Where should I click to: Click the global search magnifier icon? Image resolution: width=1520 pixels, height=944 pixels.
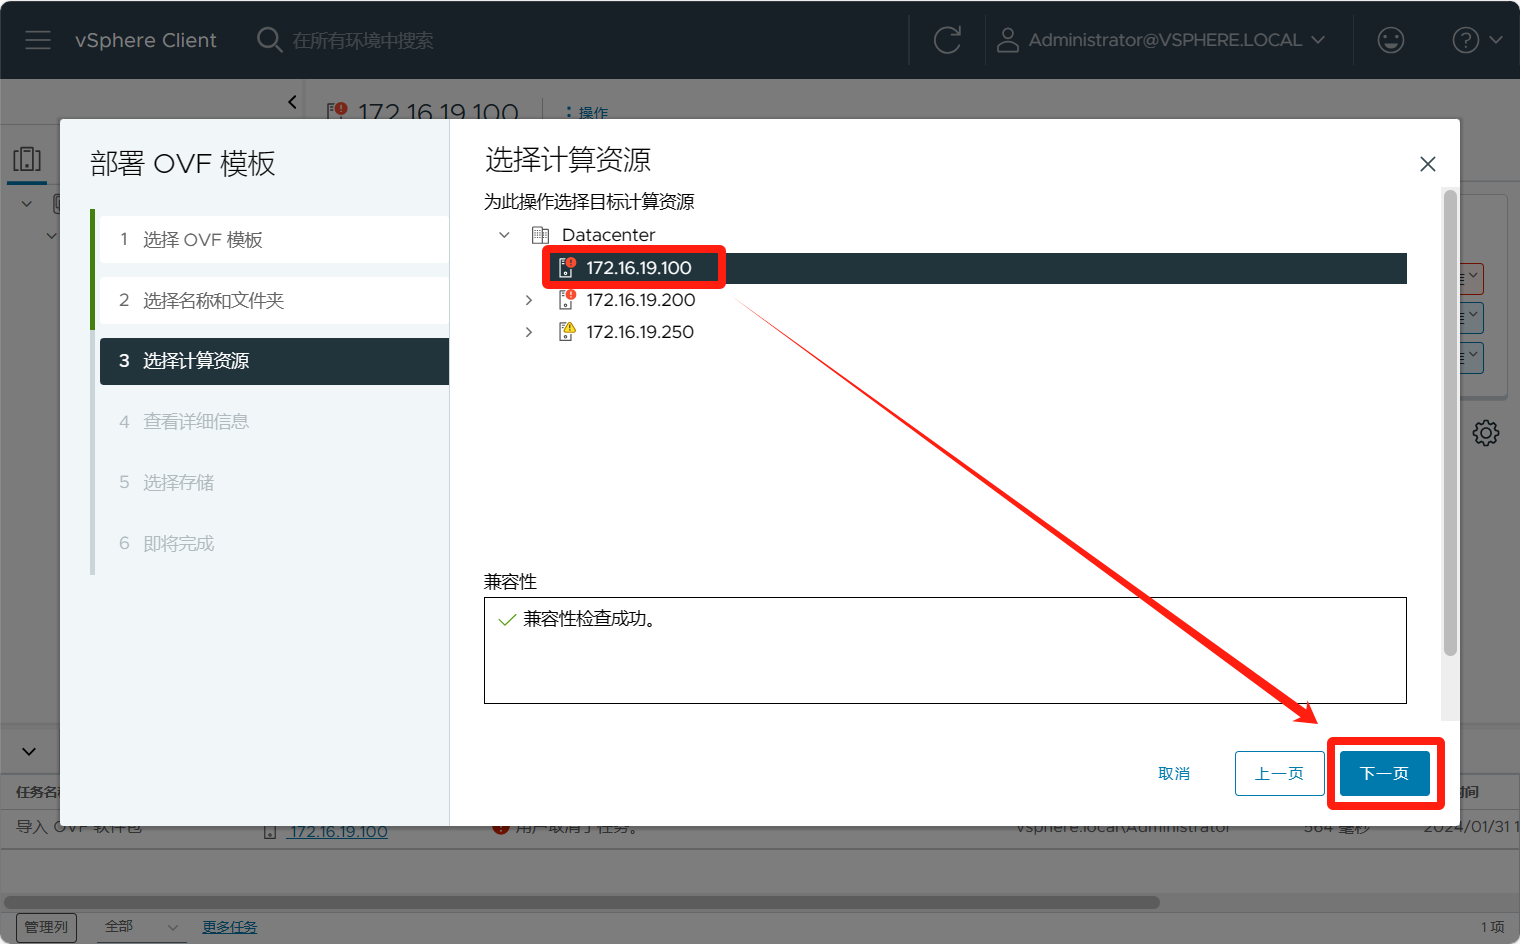(269, 40)
